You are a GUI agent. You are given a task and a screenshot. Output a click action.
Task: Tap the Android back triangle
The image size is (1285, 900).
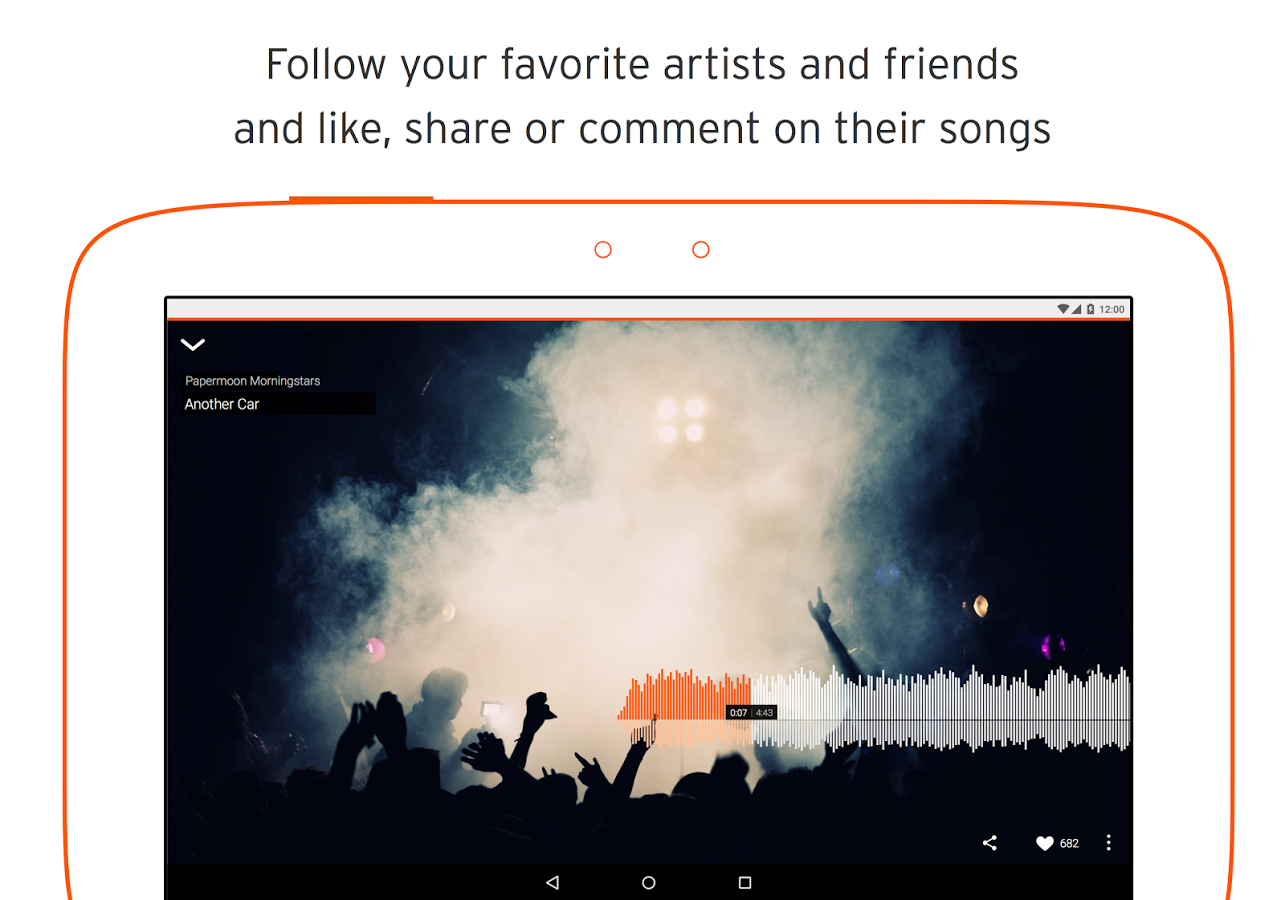click(x=552, y=883)
